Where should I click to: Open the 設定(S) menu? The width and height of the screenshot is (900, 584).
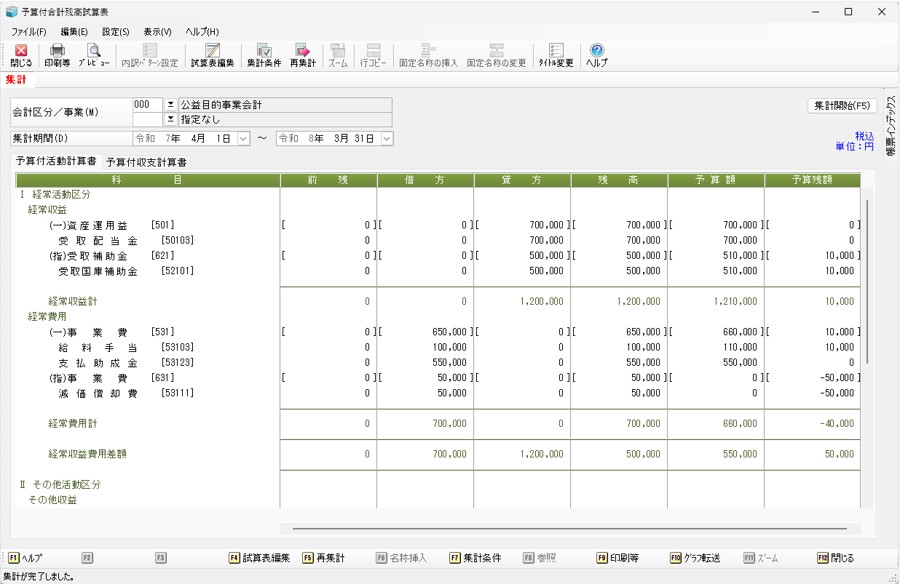tap(115, 32)
